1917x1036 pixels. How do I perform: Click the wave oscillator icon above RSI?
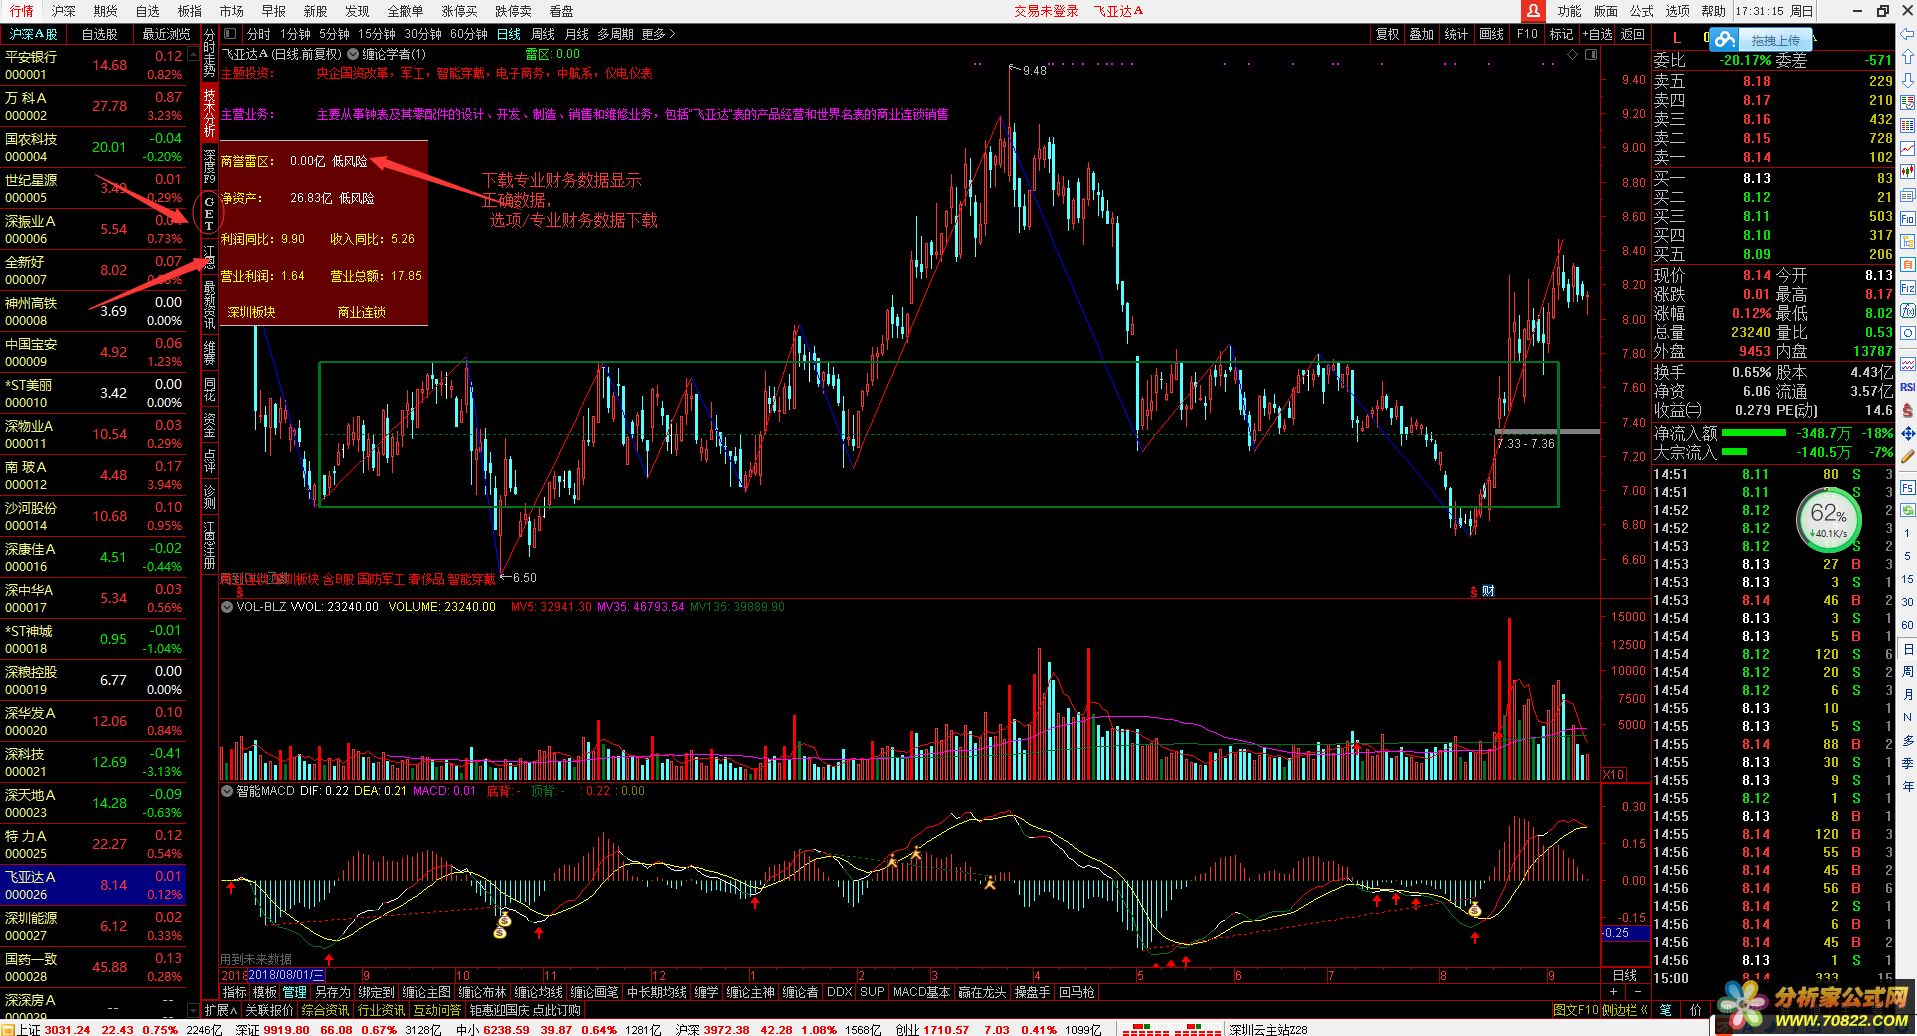tap(1907, 364)
